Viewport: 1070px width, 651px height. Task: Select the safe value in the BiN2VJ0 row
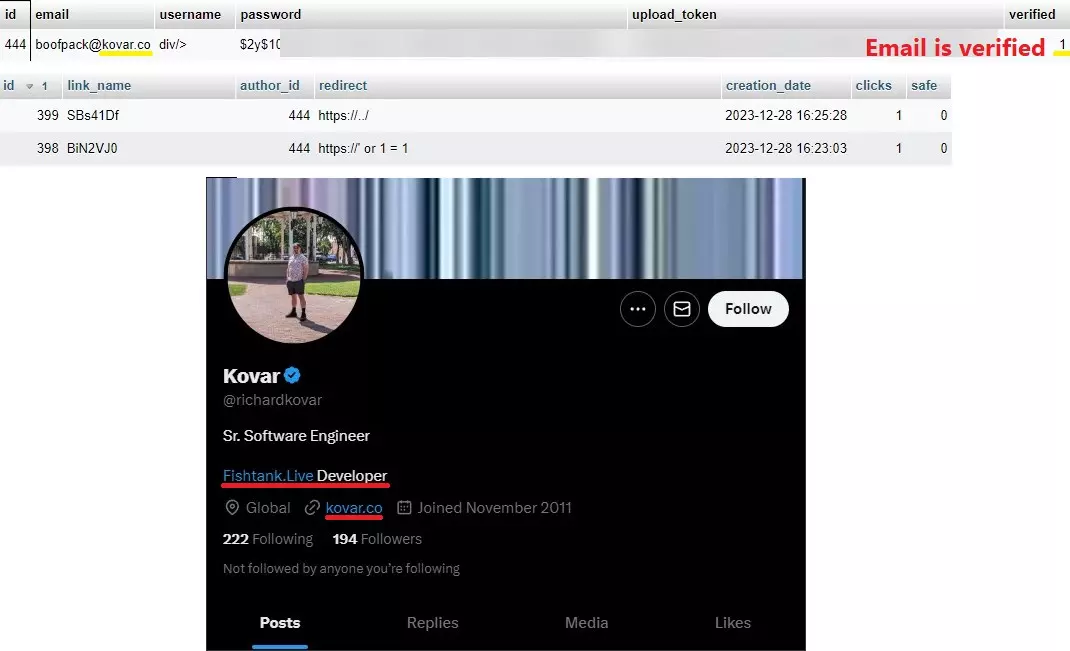[944, 148]
